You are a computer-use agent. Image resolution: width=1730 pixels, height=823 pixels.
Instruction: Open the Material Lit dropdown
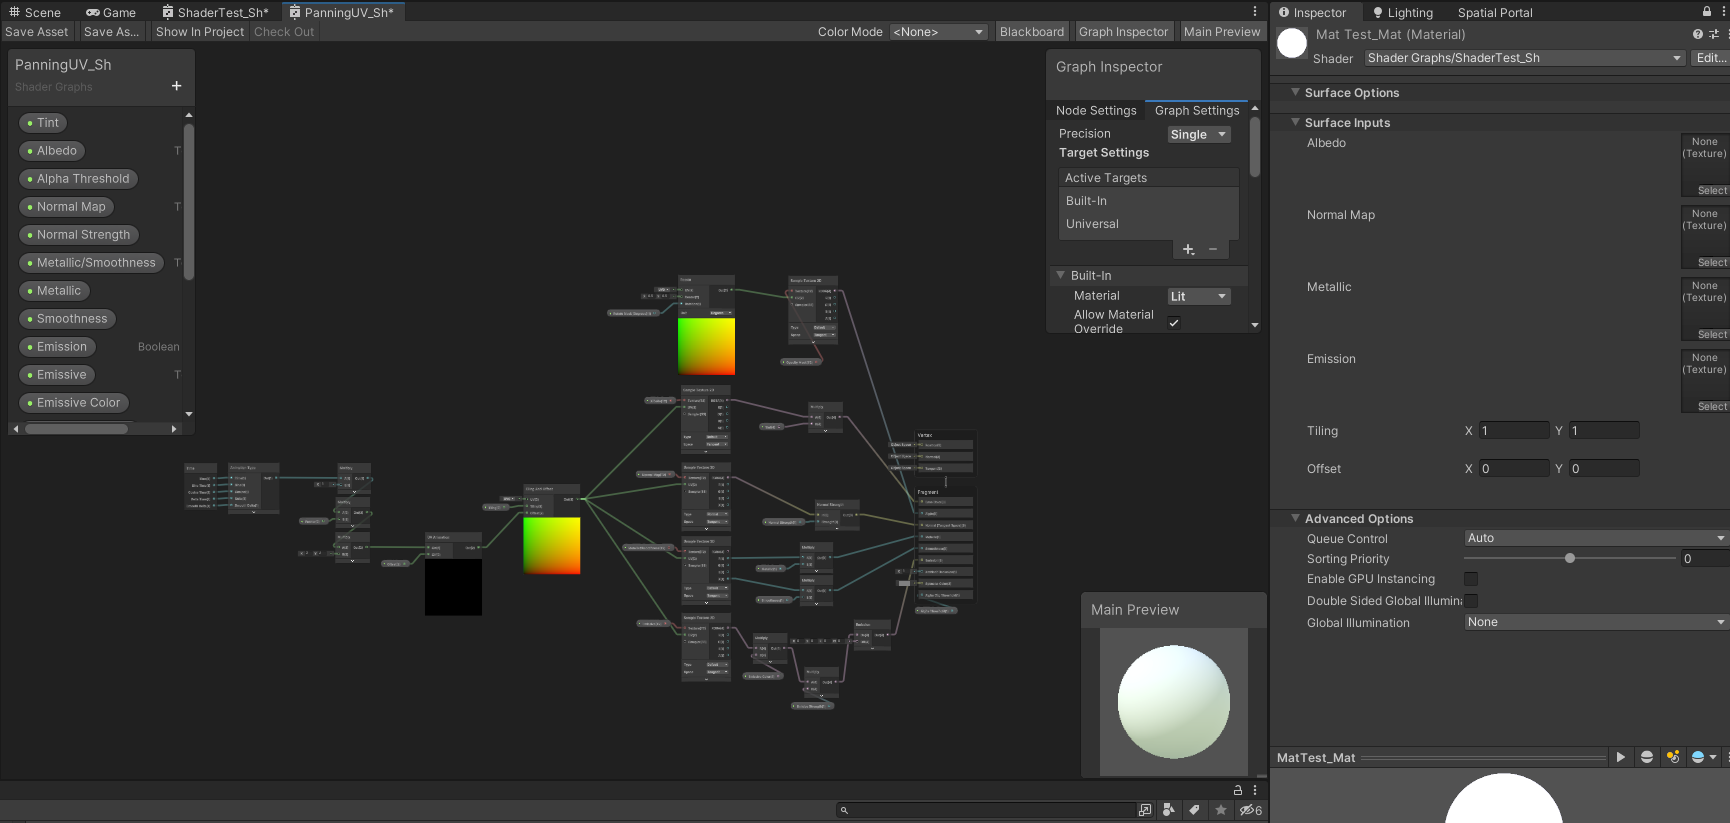1198,296
